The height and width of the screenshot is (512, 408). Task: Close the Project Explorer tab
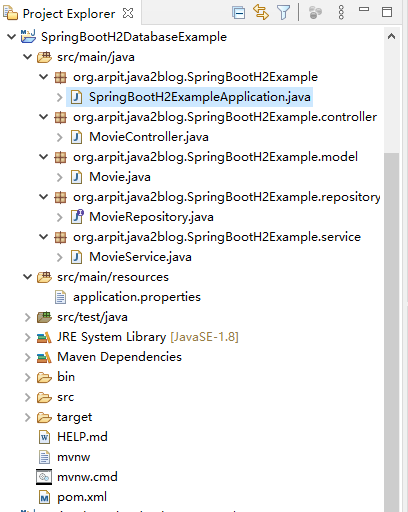128,13
